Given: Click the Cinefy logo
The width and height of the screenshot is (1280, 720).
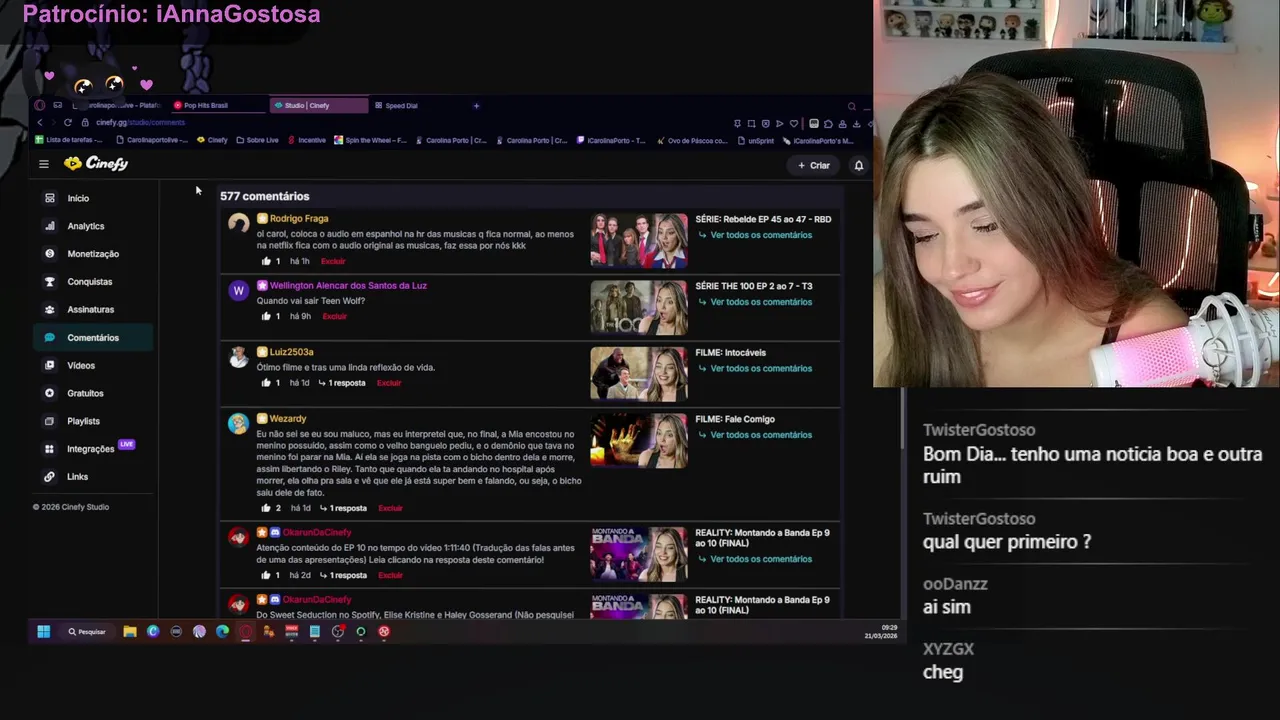Looking at the screenshot, I should coord(96,164).
